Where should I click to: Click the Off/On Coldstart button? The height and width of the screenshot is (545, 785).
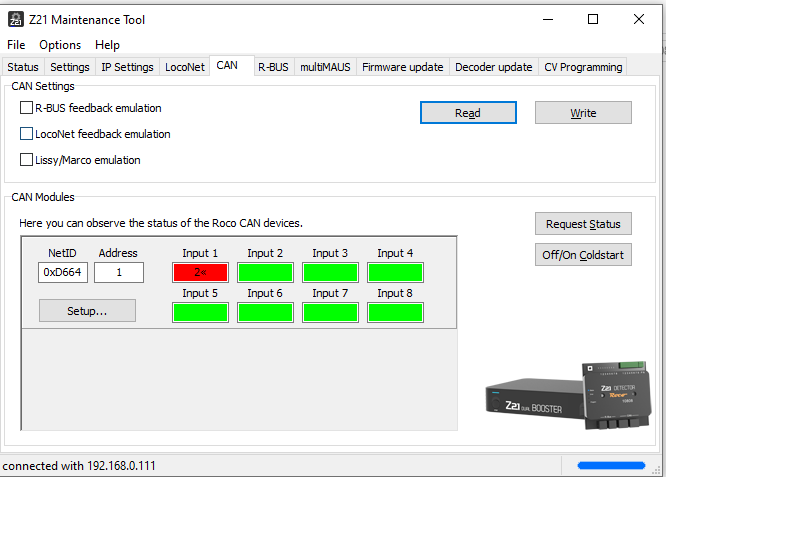pyautogui.click(x=583, y=255)
